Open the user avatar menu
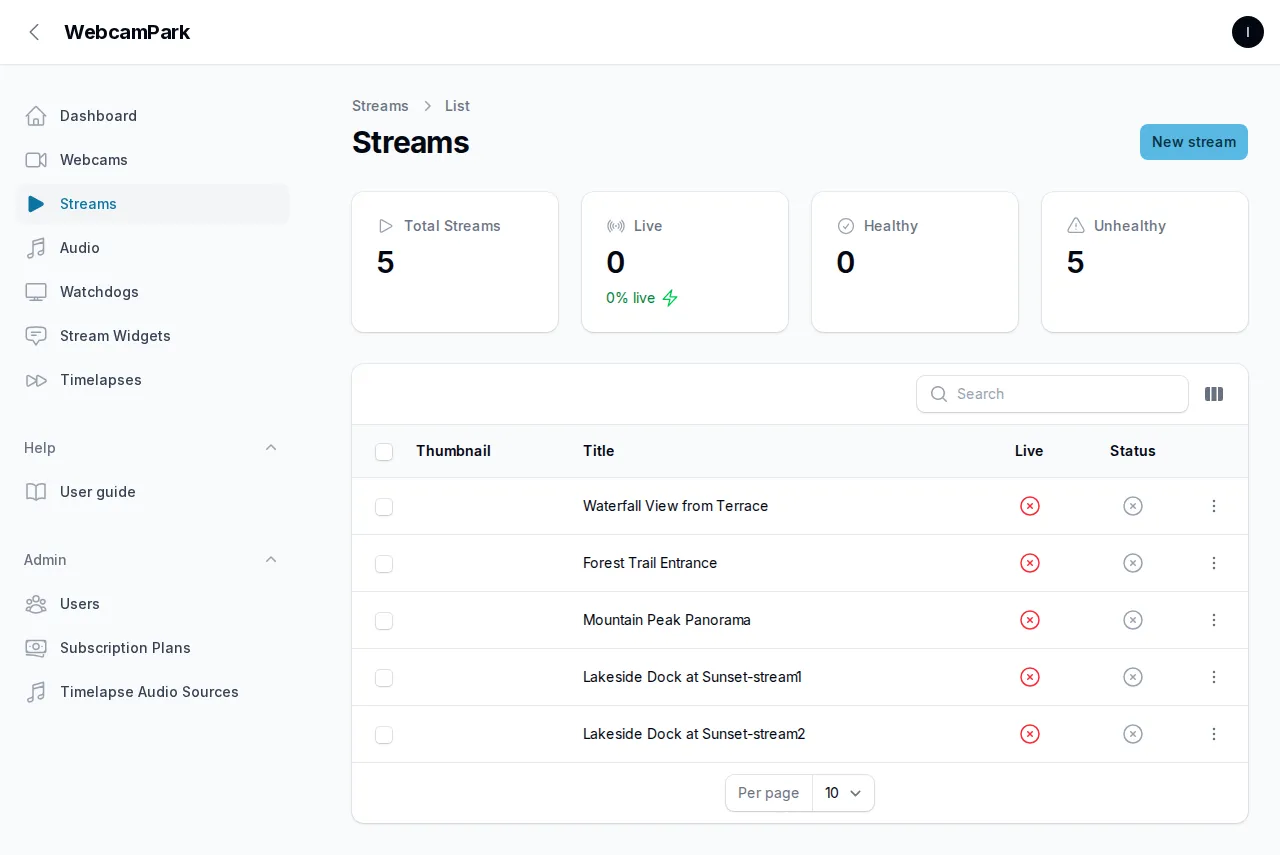Screen dimensions: 1280x855 [1248, 32]
